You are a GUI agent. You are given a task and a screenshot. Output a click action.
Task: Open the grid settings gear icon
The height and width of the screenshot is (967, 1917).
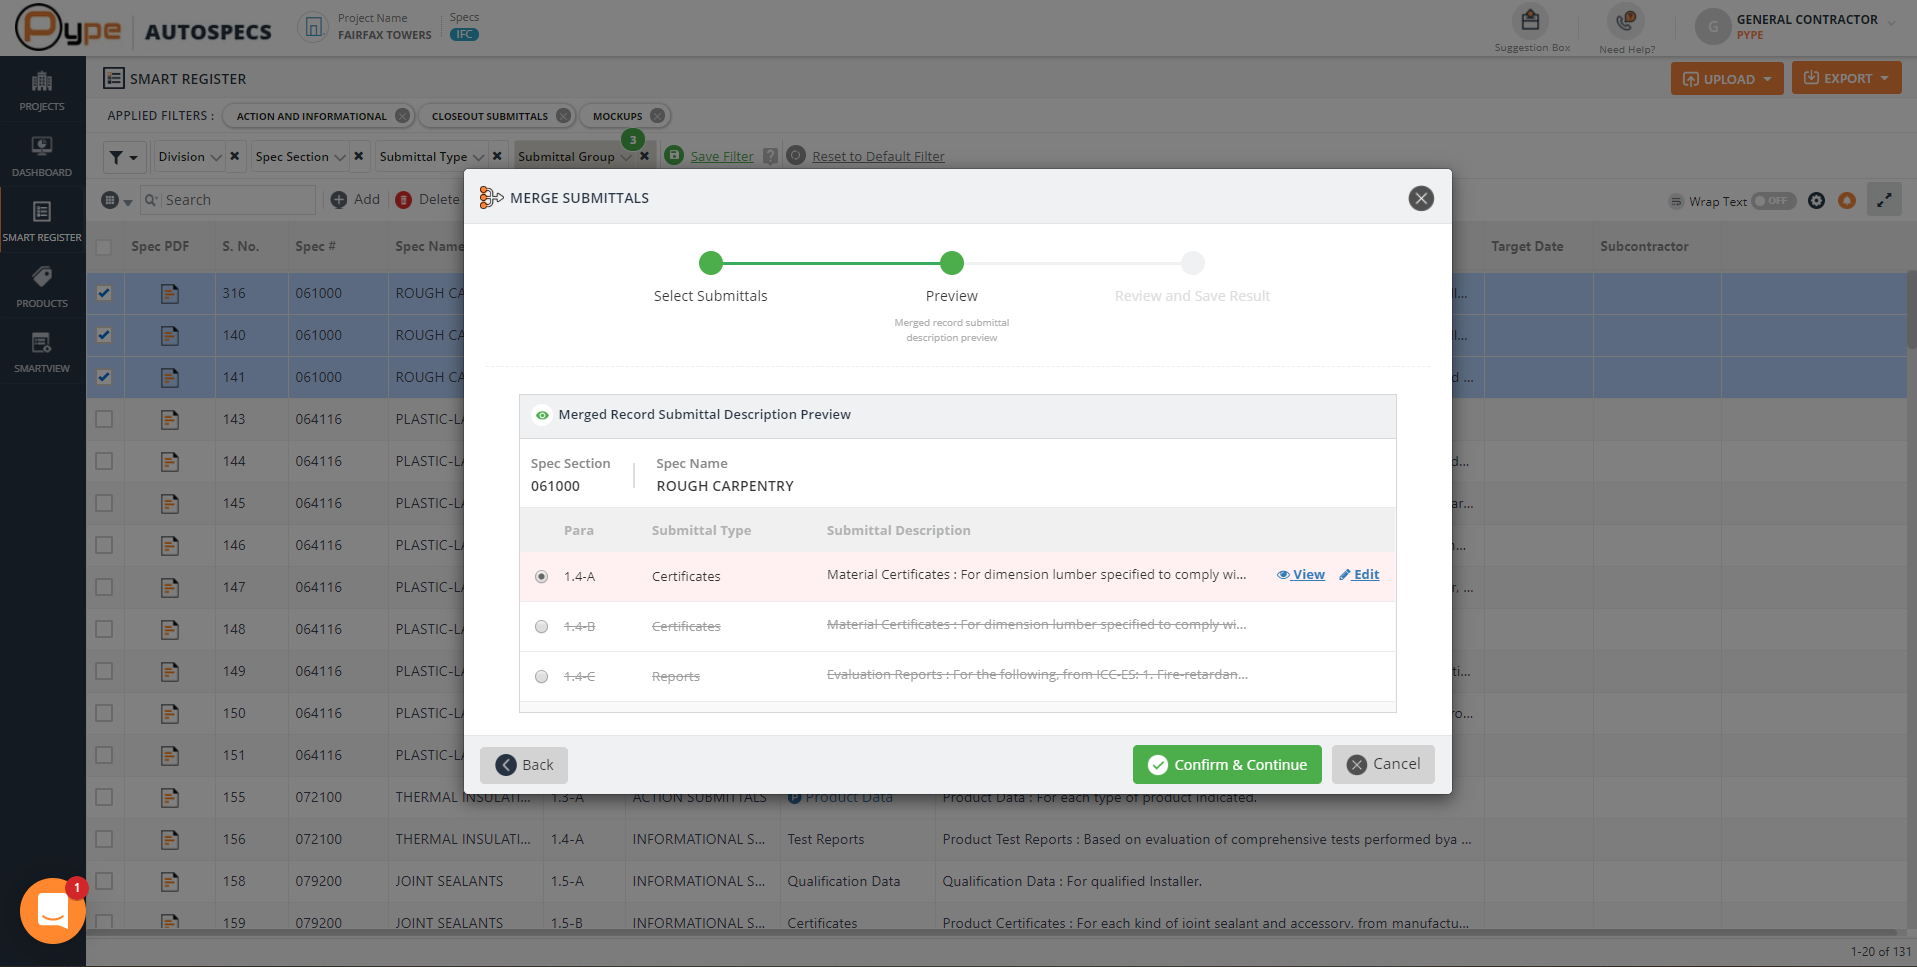point(1817,201)
